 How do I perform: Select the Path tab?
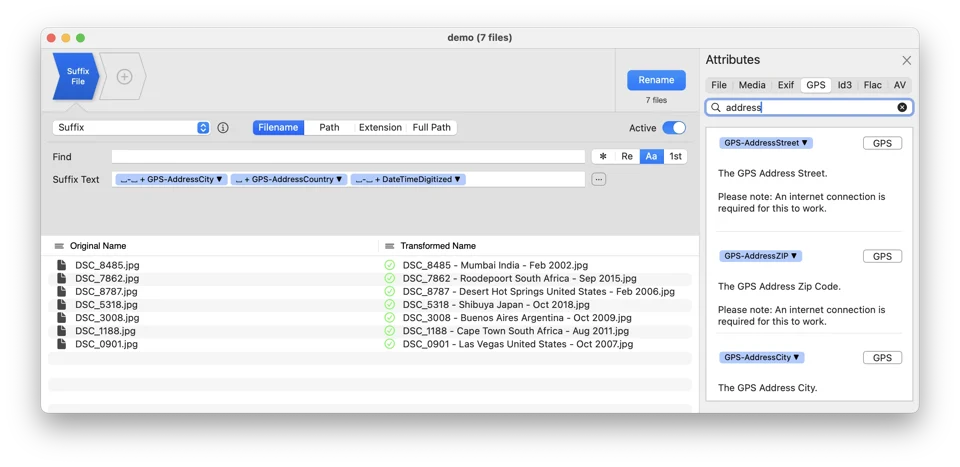point(329,127)
